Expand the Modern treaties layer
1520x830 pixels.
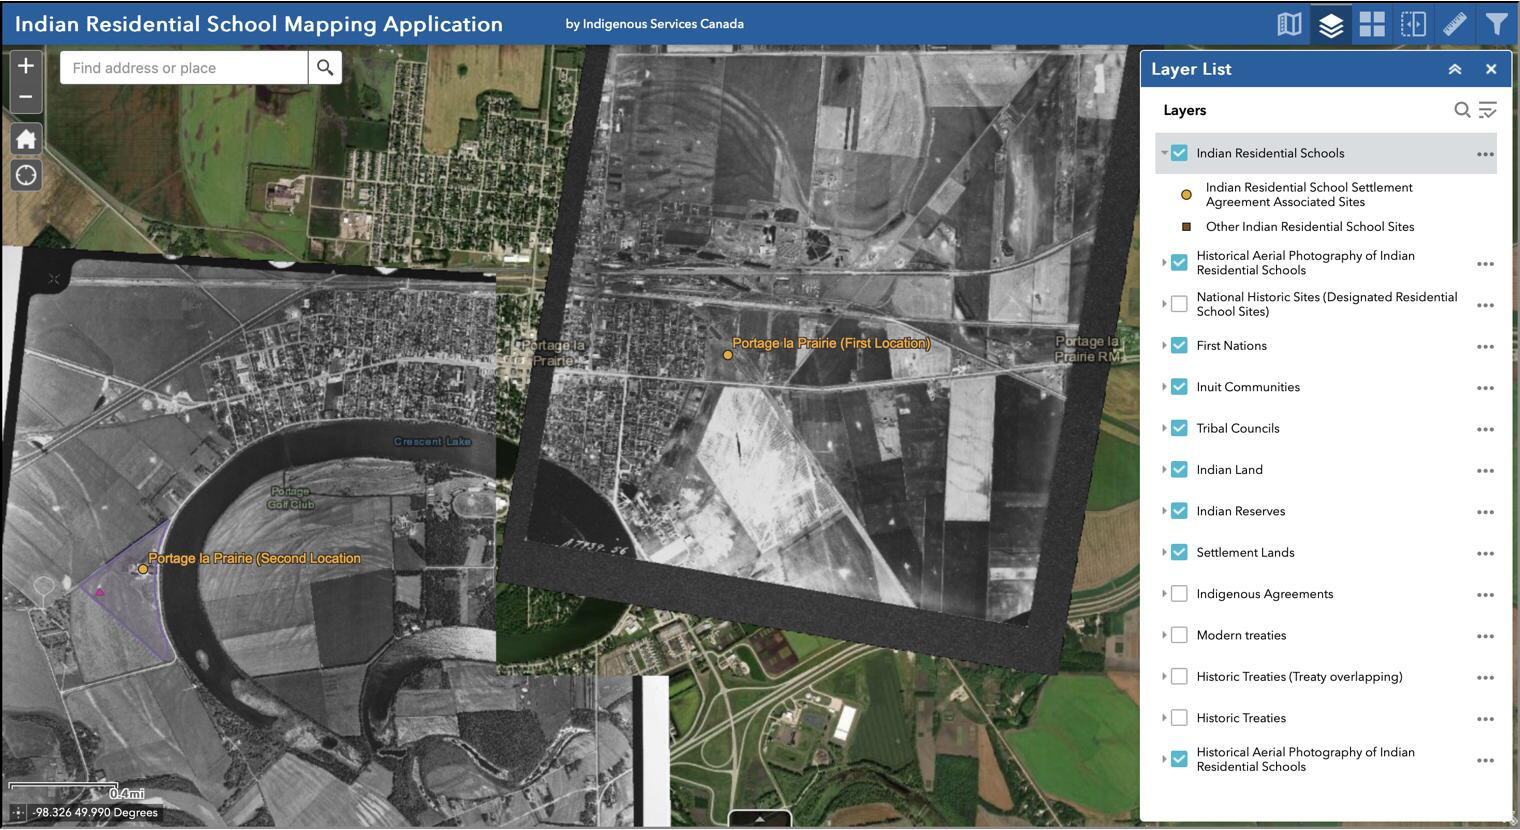coord(1164,635)
